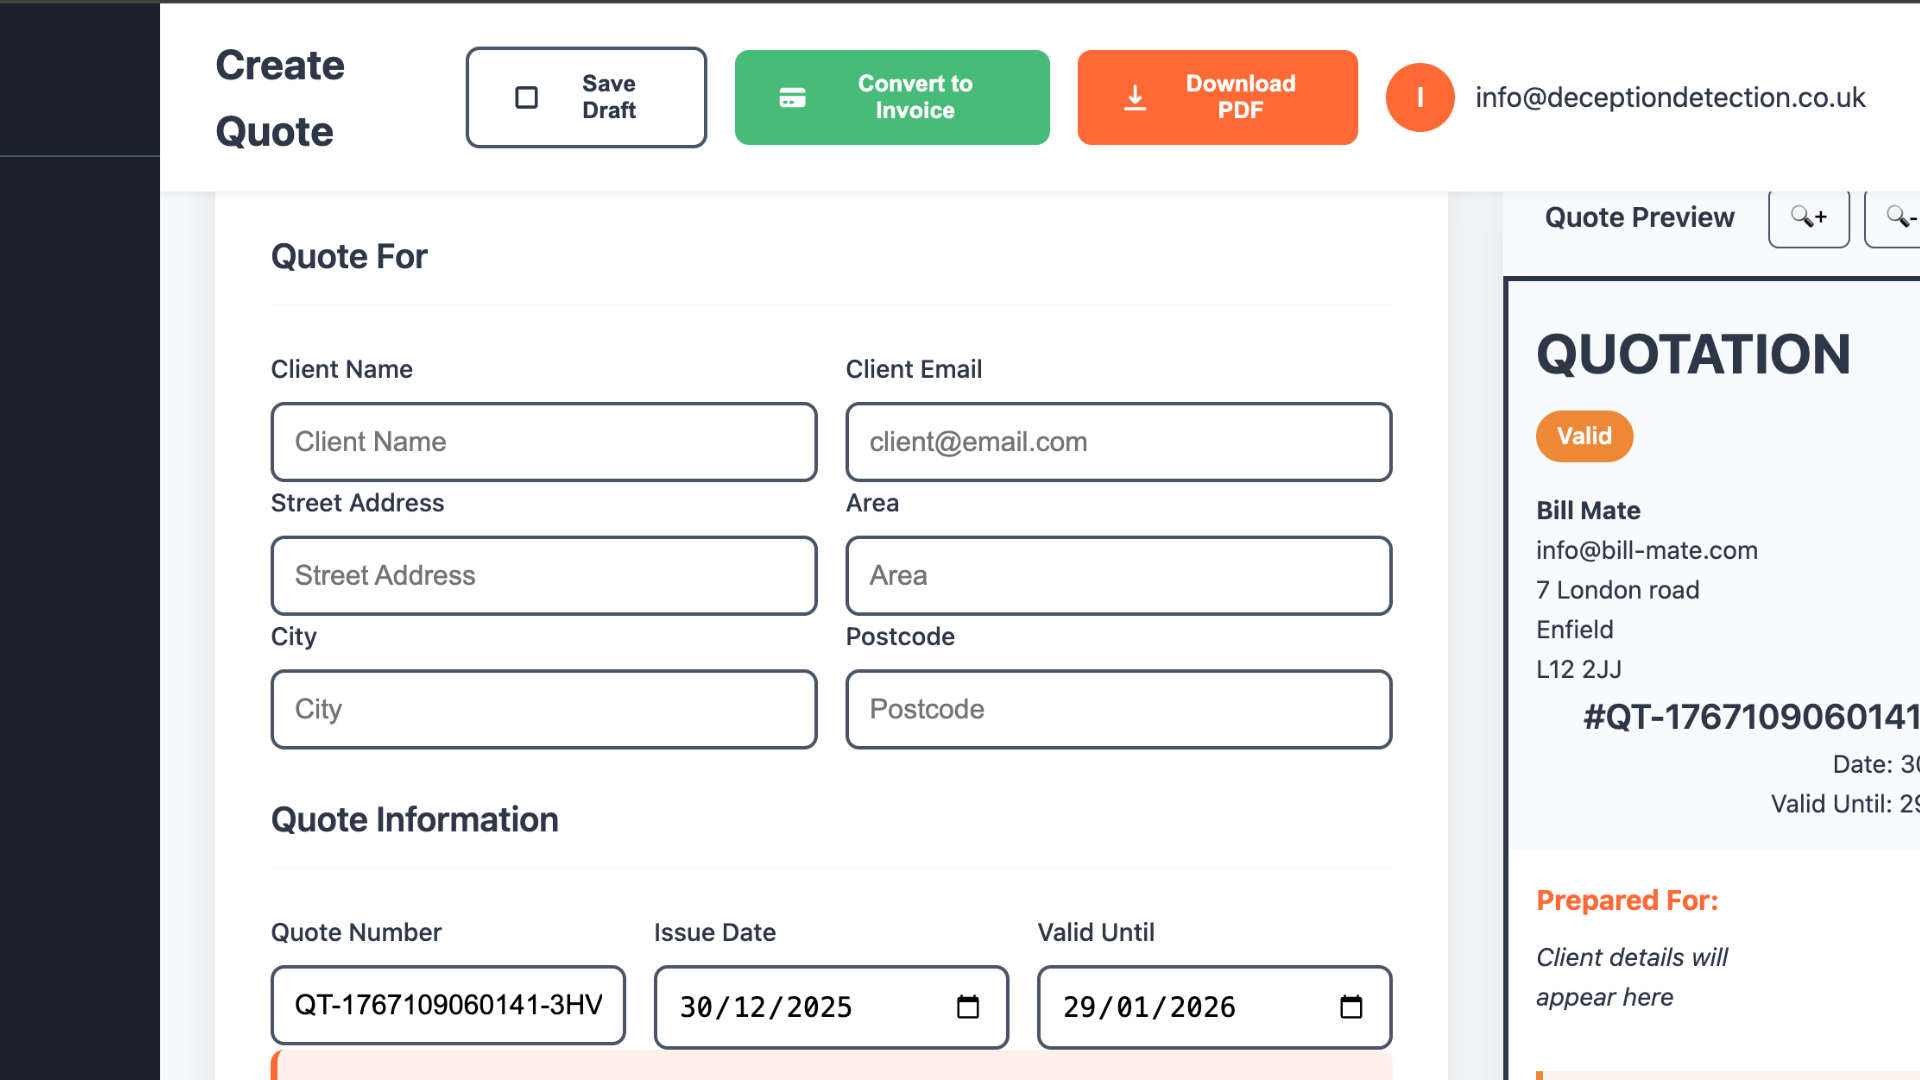Click the square icon inside Save Draft
Screen dimensions: 1920x1080
tap(525, 97)
